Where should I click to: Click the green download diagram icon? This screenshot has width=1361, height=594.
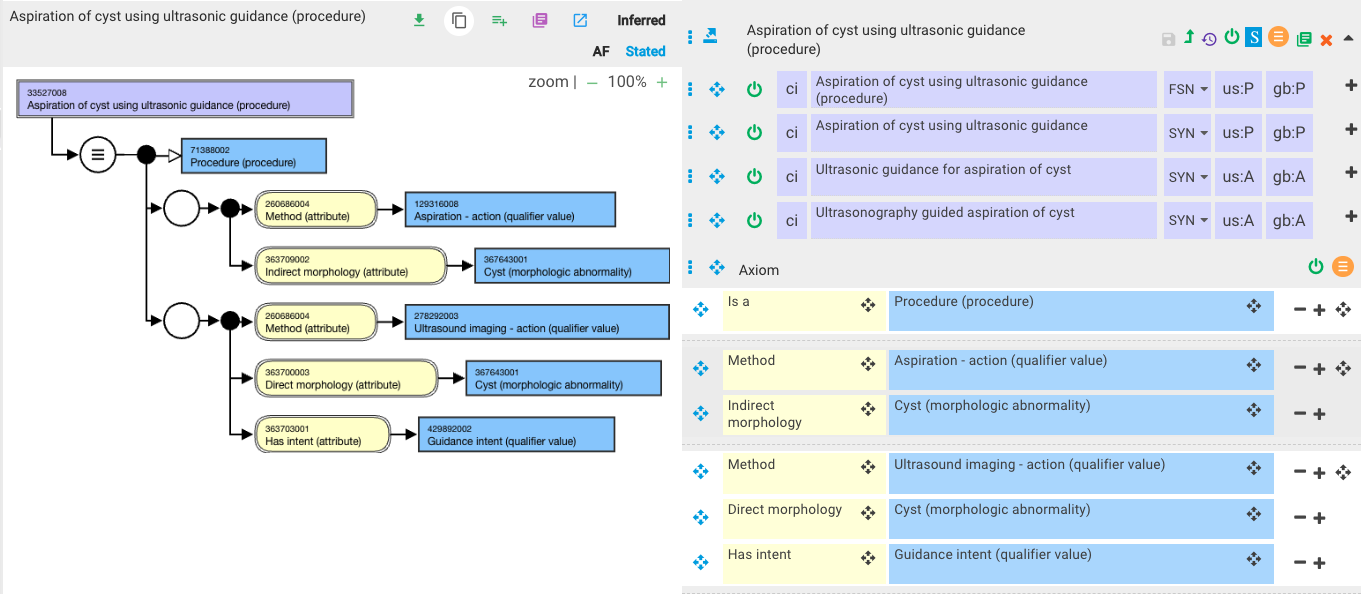point(420,20)
